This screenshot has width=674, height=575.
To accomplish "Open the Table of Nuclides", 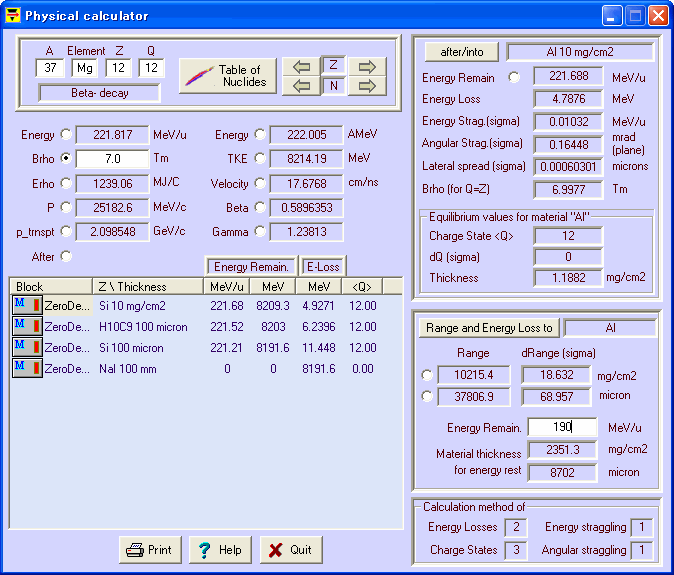I will click(228, 76).
